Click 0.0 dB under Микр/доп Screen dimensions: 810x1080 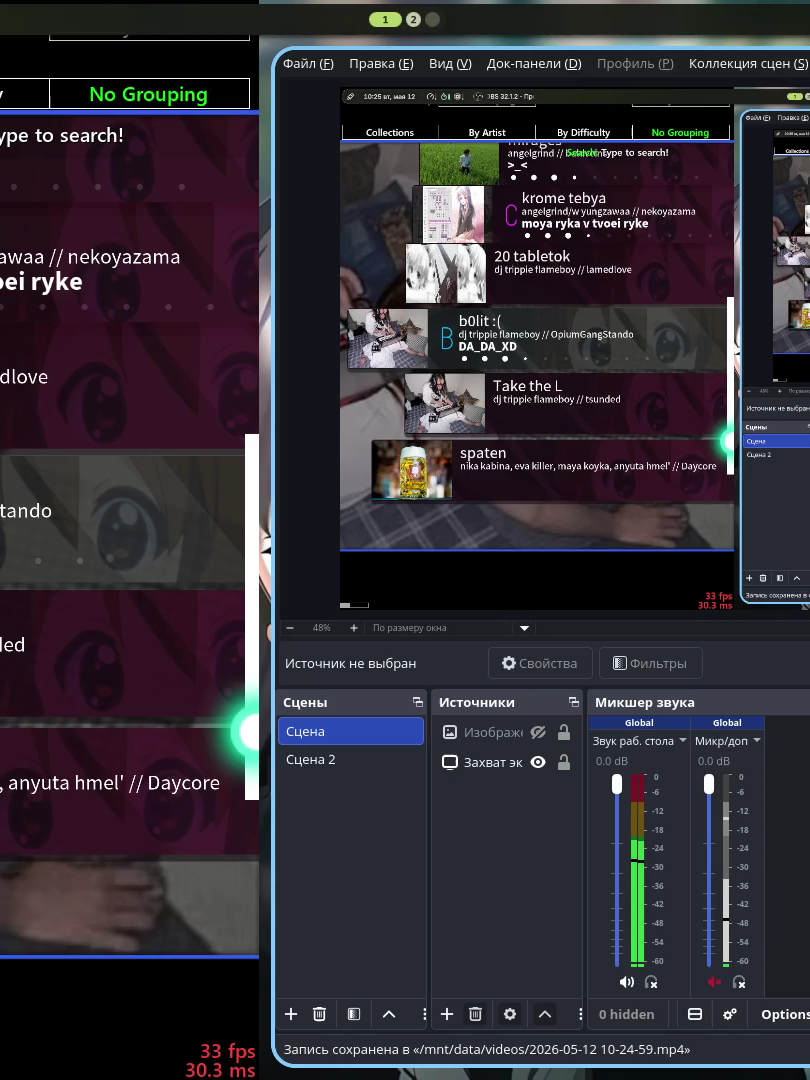[x=714, y=761]
